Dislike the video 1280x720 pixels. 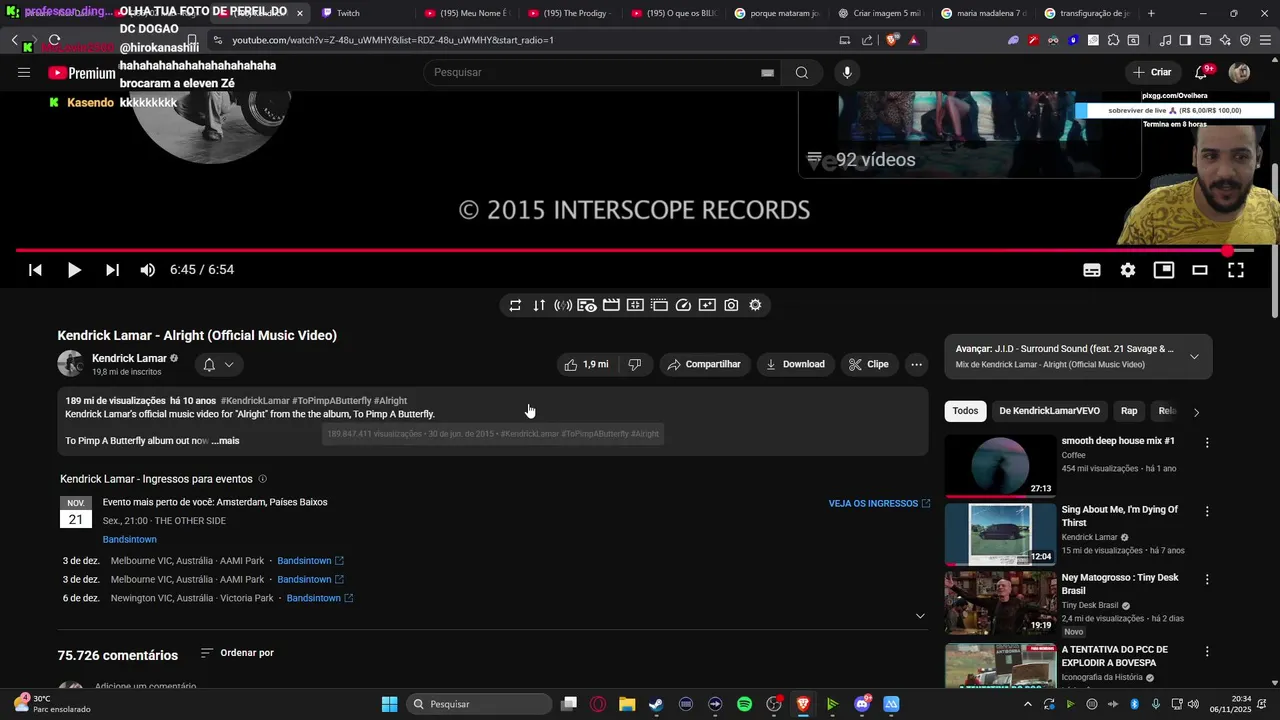coord(634,364)
